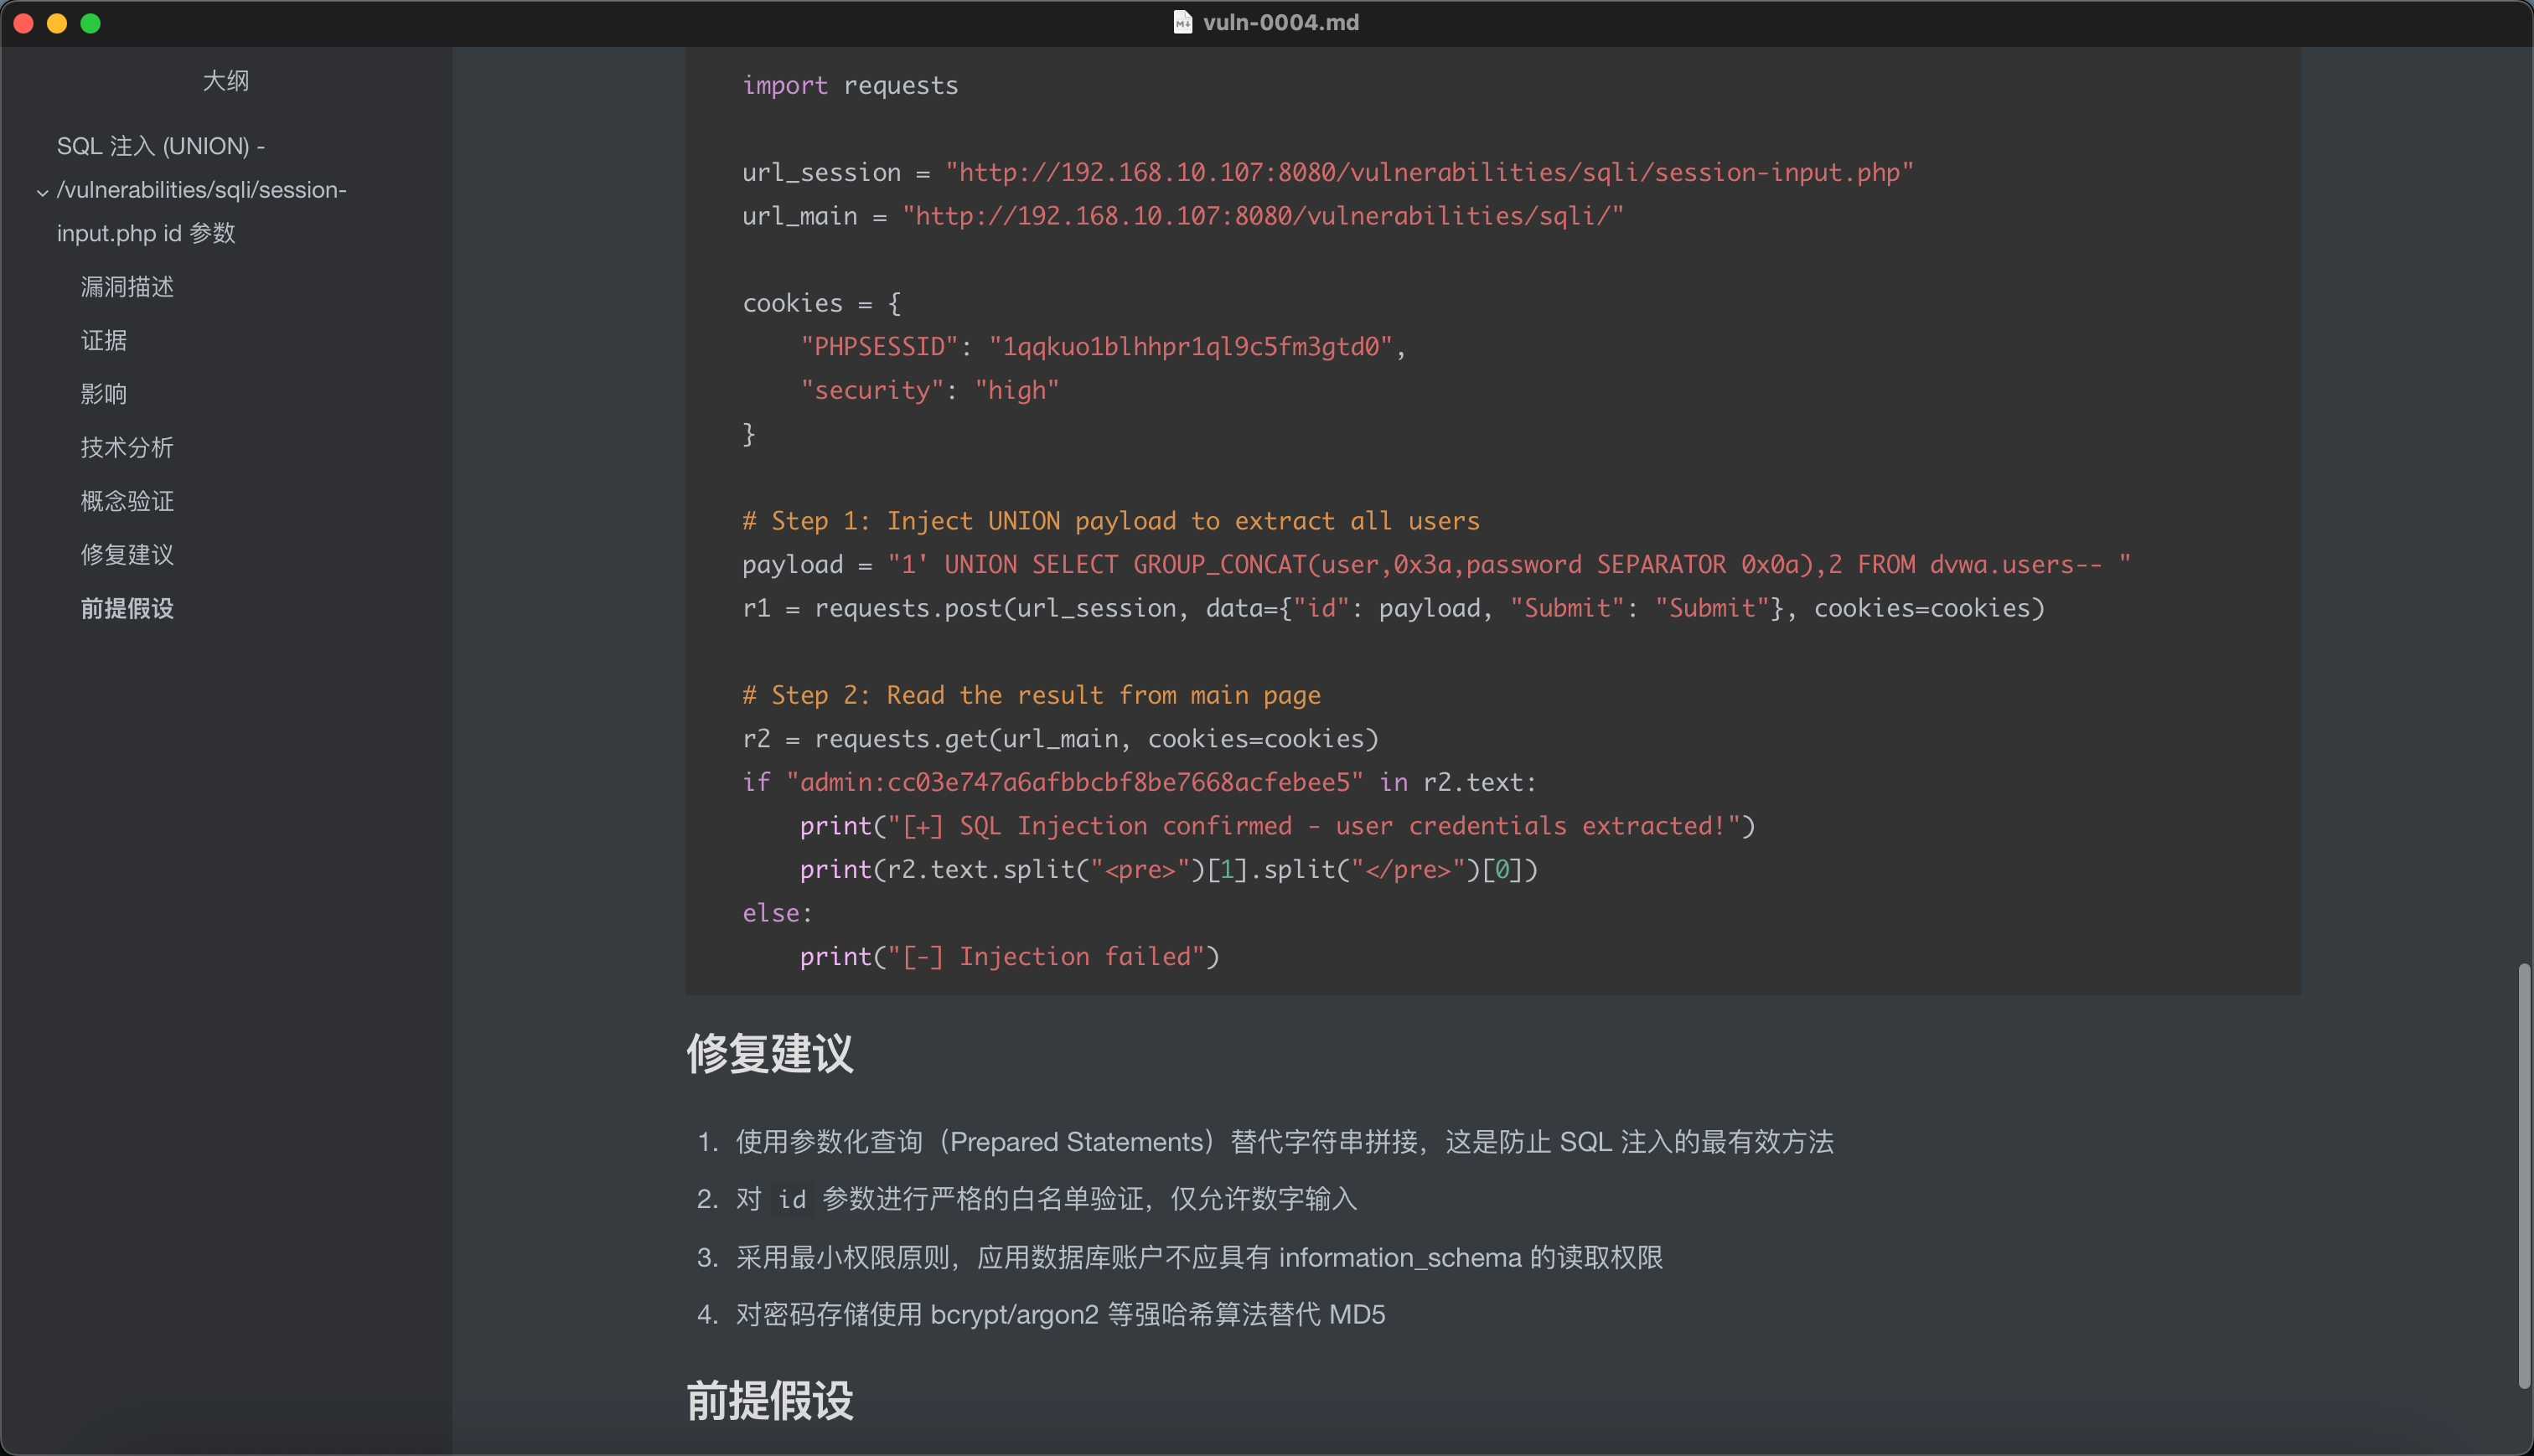Screen dimensions: 2534x1456
Task: Jump to 修复建议 in the outline sidebar
Action: [x=127, y=554]
